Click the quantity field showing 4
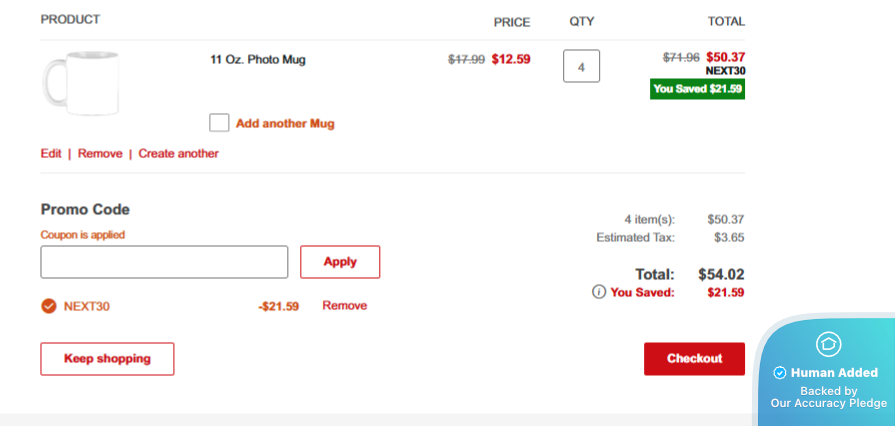The image size is (895, 426). [x=581, y=66]
